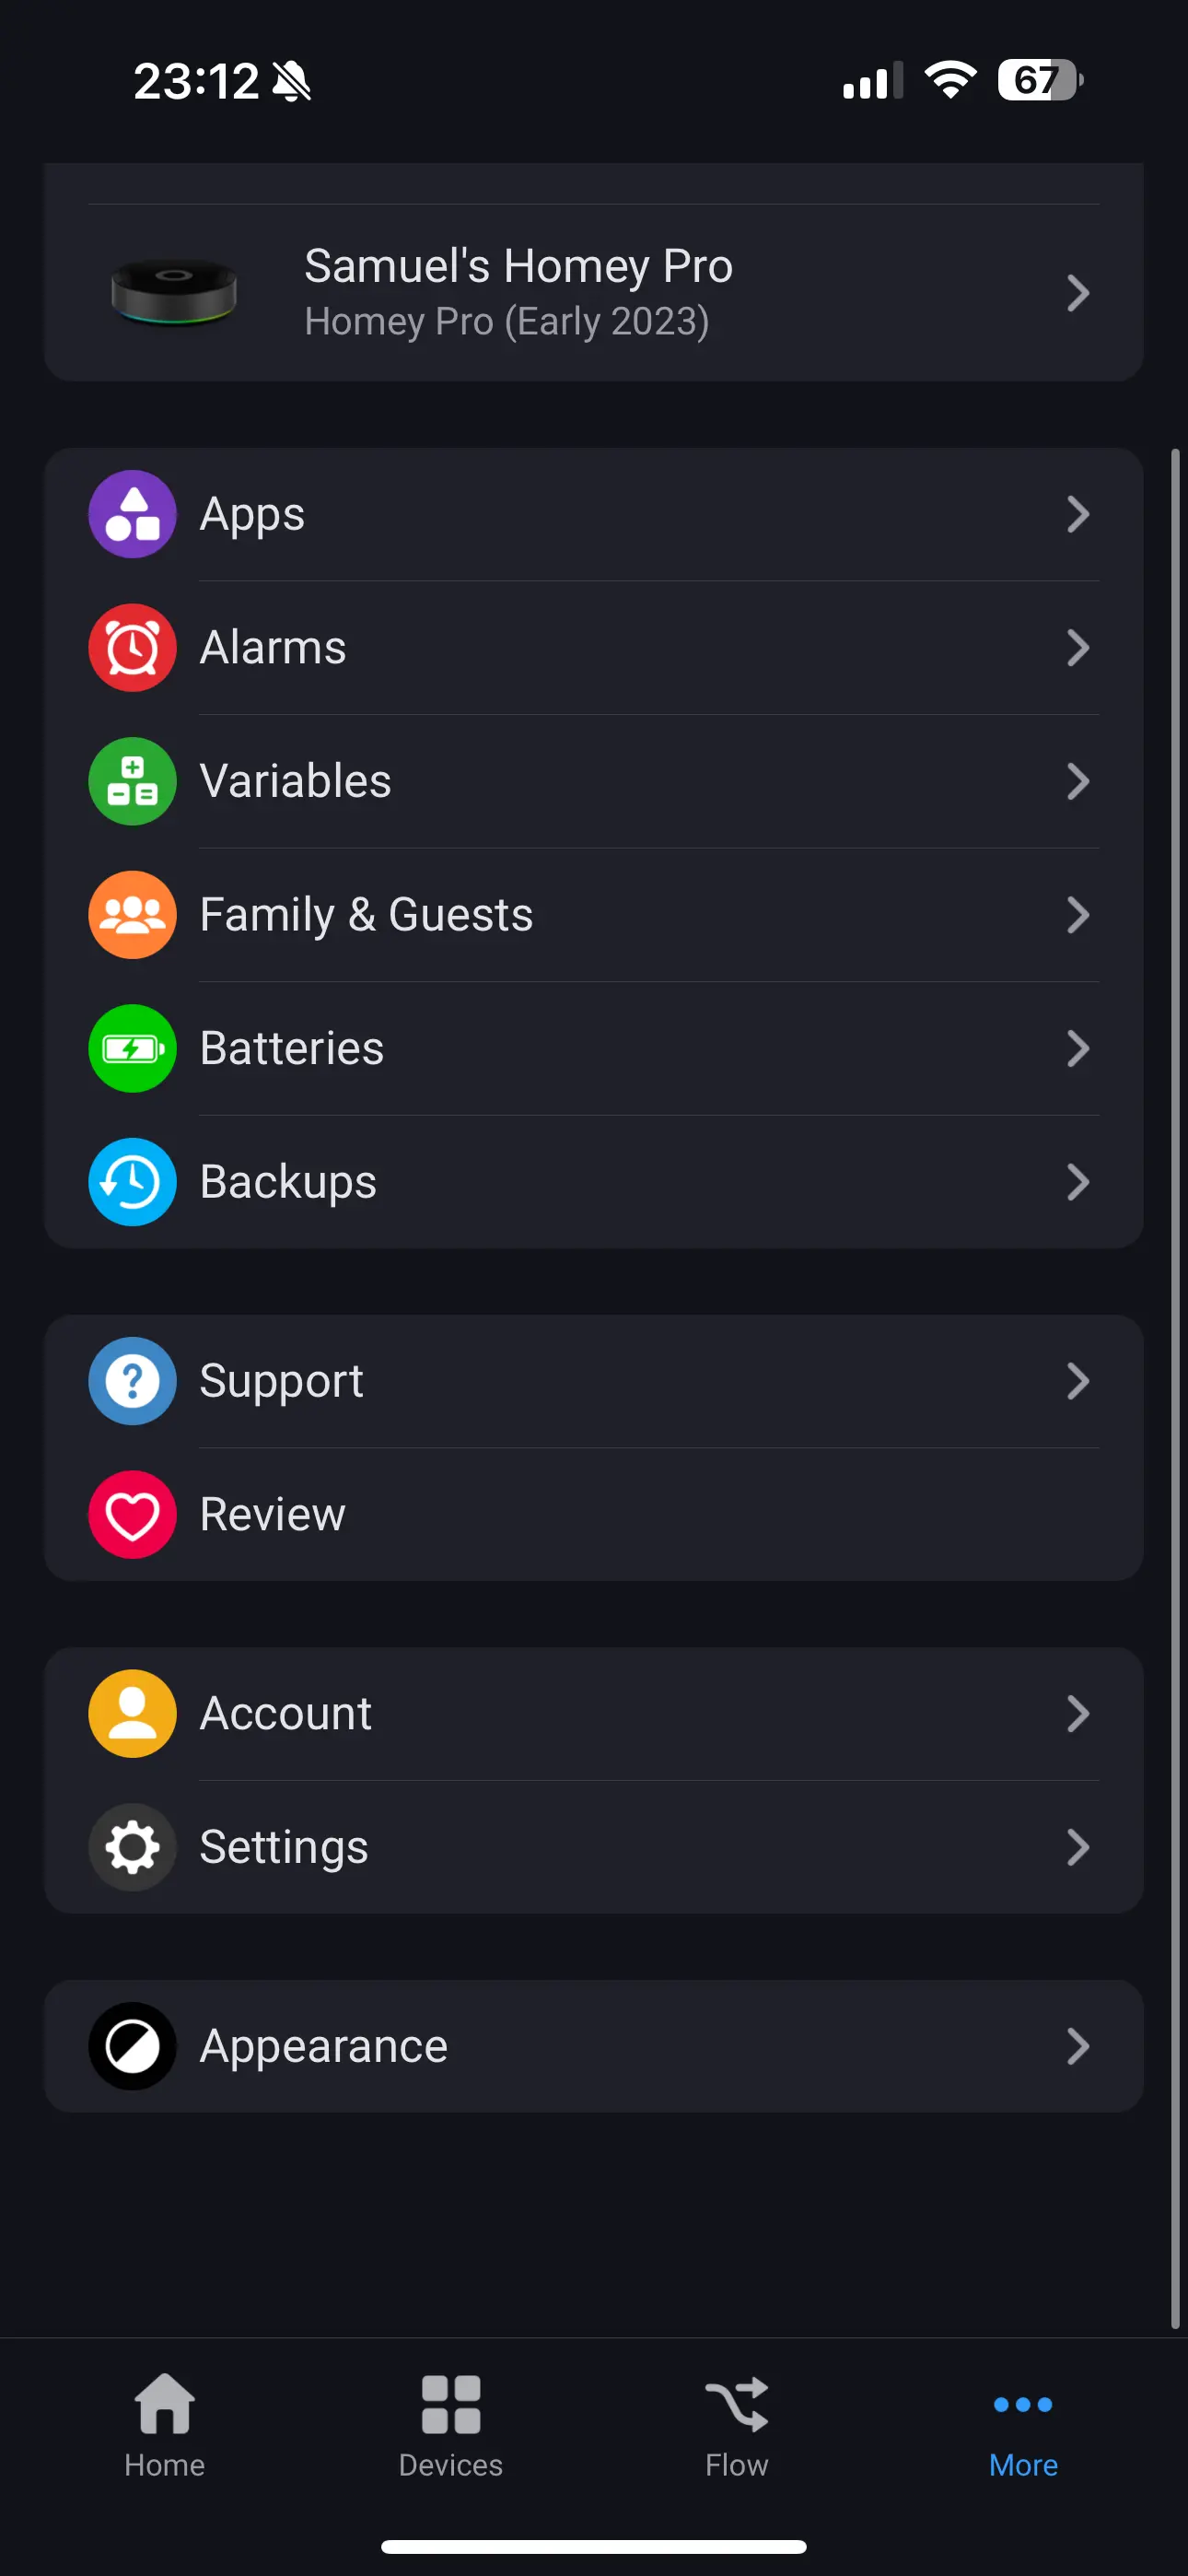This screenshot has width=1188, height=2576.
Task: Tap the Appearance contrast icon
Action: [132, 2046]
